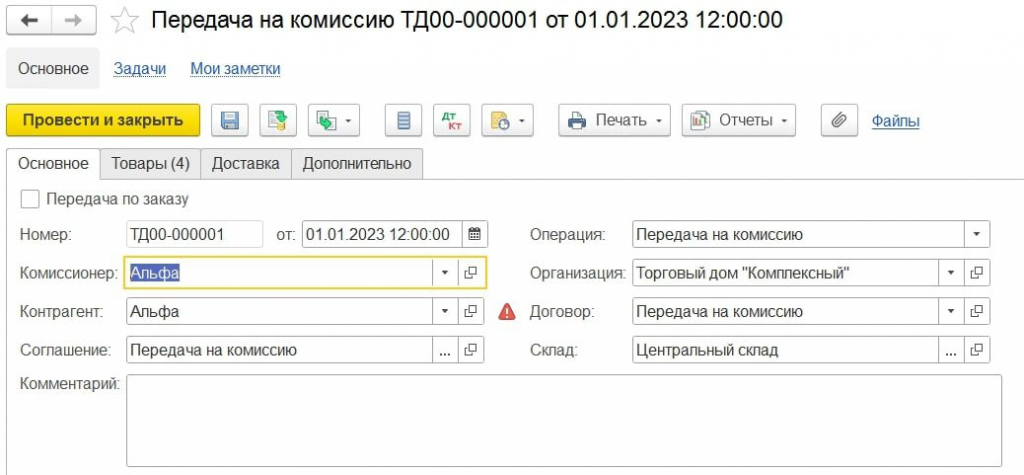
Task: Open the calendar picker for the date field
Action: click(x=475, y=234)
